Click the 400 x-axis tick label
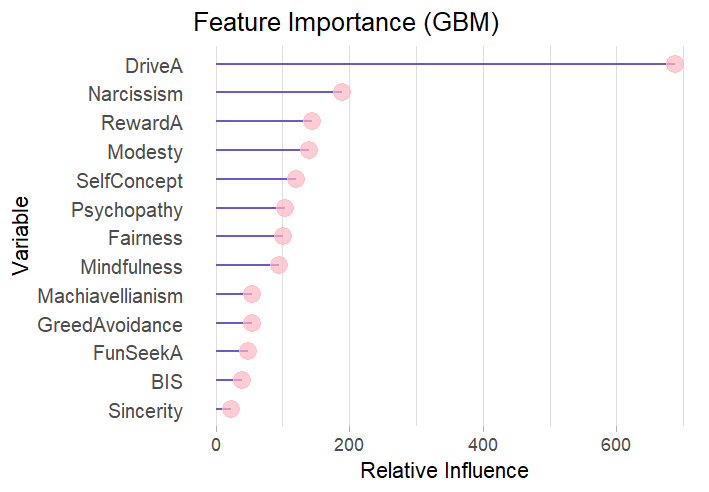The image size is (709, 492). point(483,443)
